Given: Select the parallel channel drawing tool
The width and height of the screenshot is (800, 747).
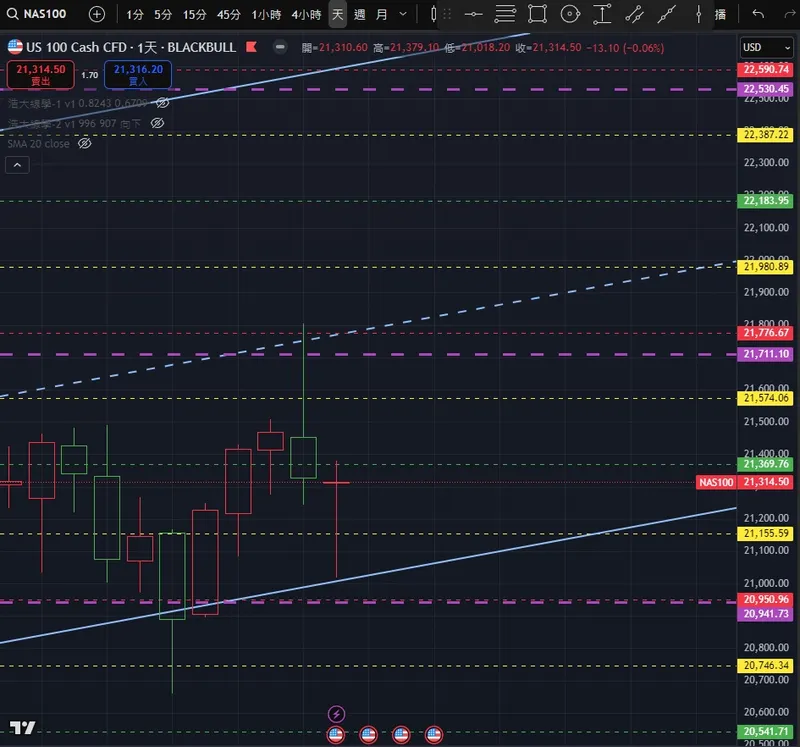Looking at the screenshot, I should (634, 14).
